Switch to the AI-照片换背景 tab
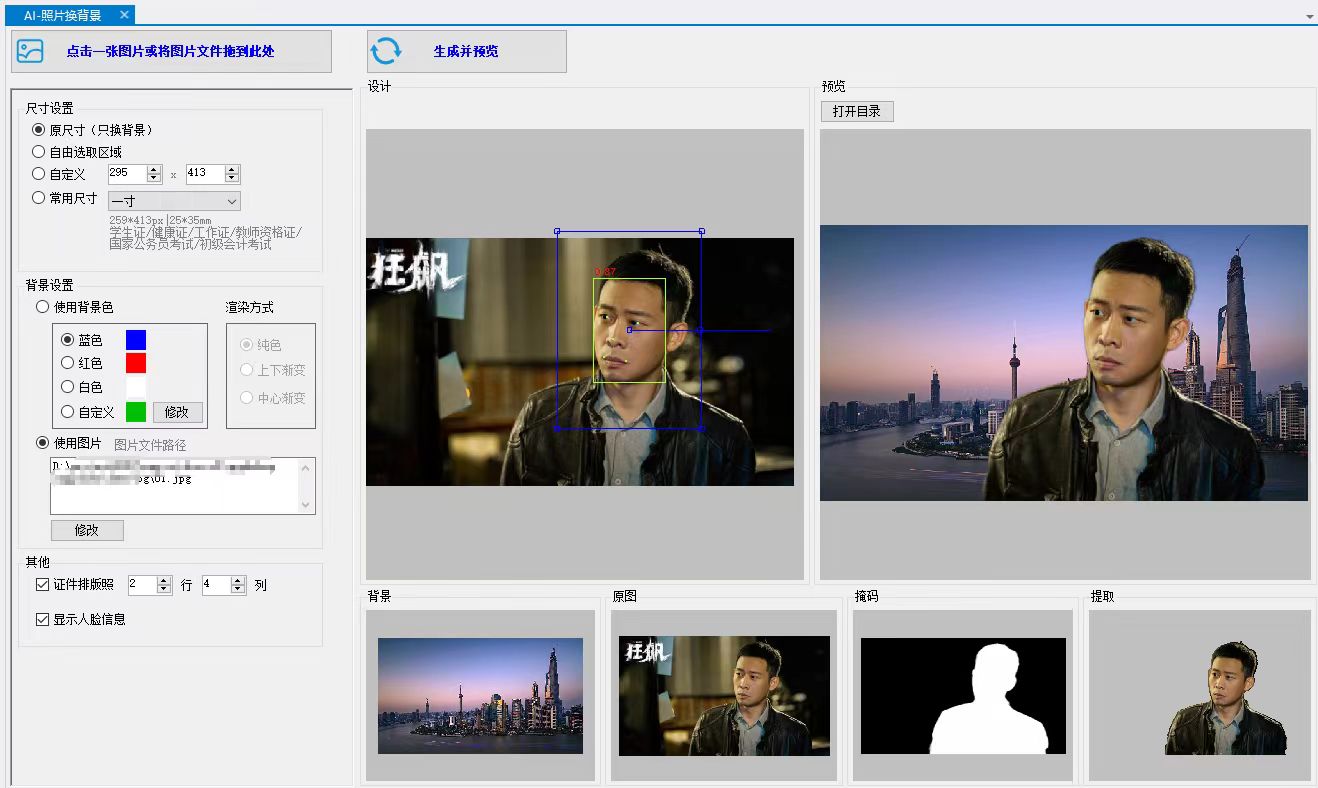 coord(62,15)
